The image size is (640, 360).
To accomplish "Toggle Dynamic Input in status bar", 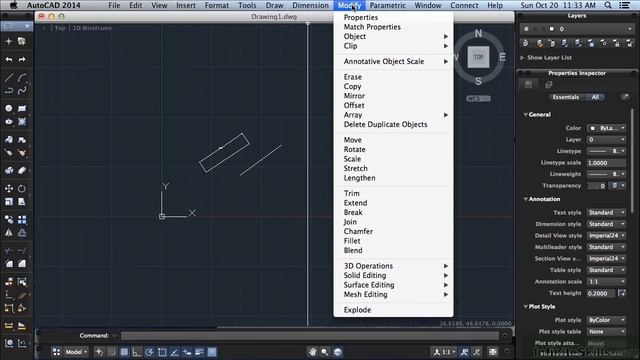I will point(187,352).
